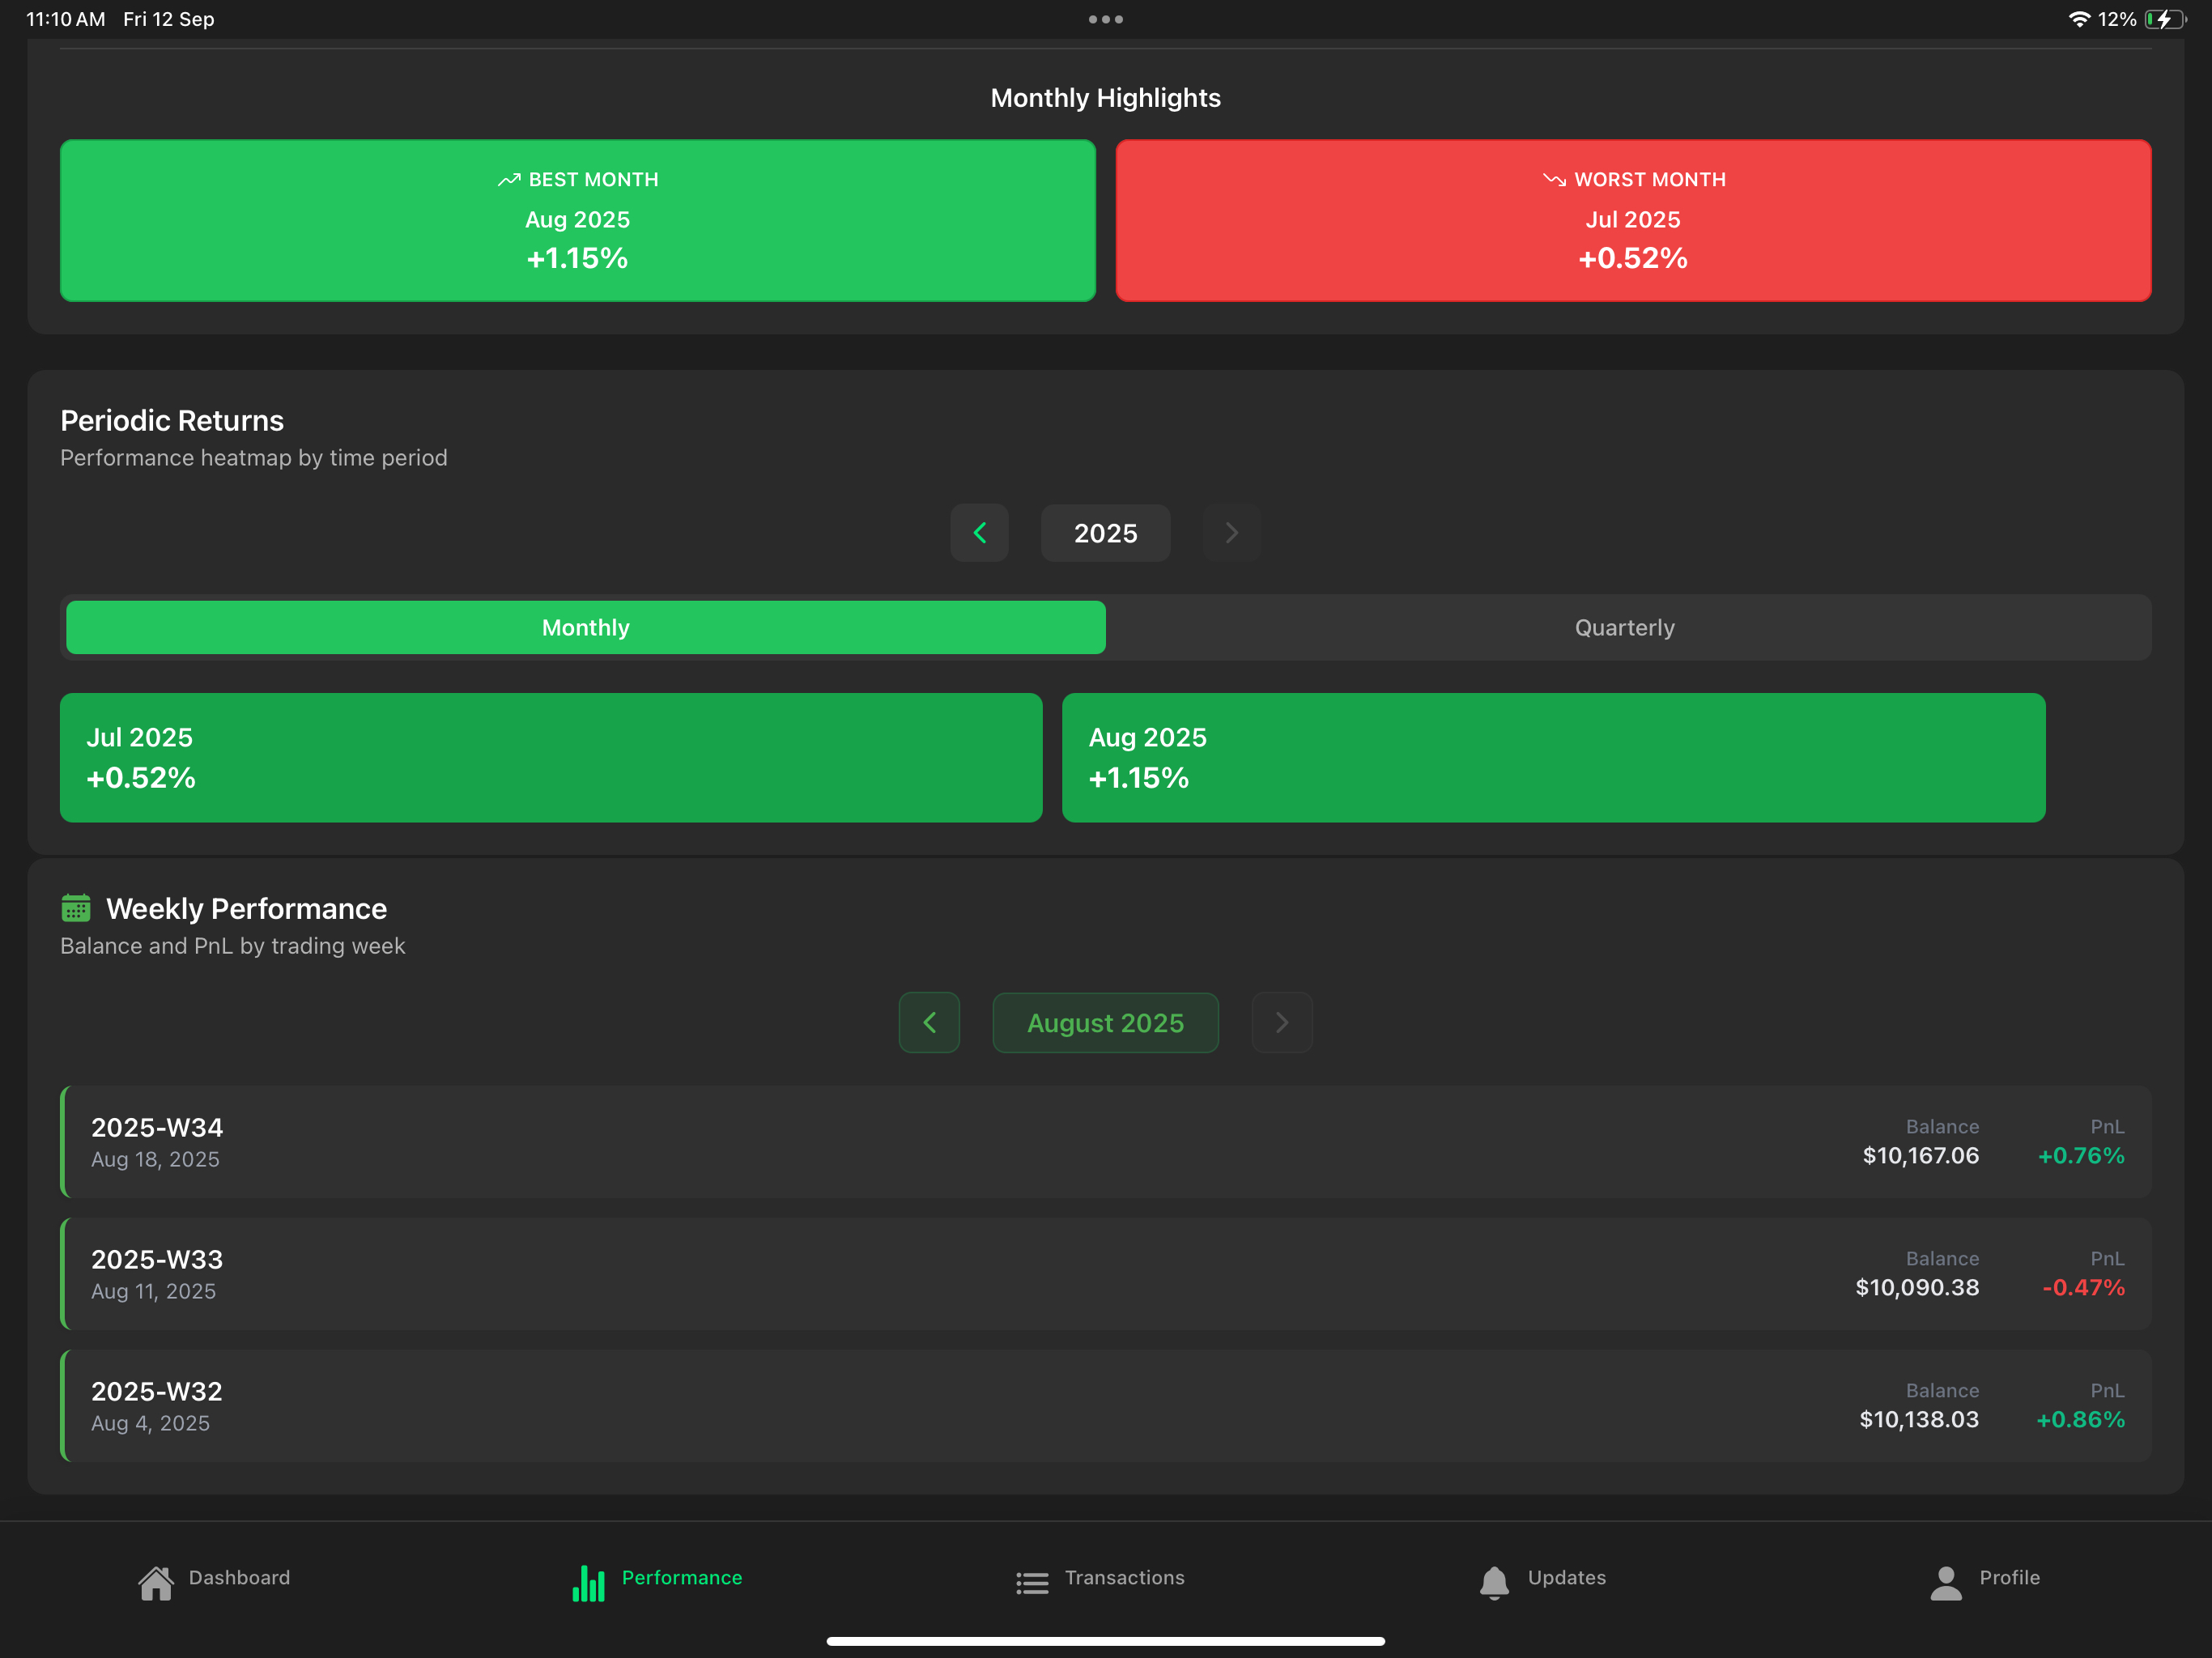Click Performance heatmap by time period subtitle
Viewport: 2212px width, 1658px height.
tap(254, 458)
